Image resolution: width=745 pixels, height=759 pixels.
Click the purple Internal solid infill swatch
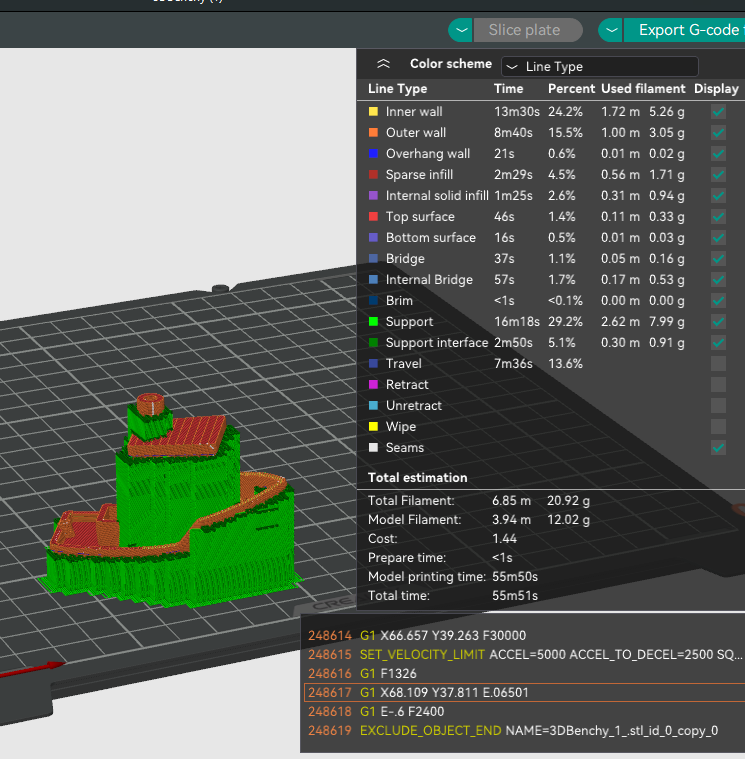click(373, 196)
